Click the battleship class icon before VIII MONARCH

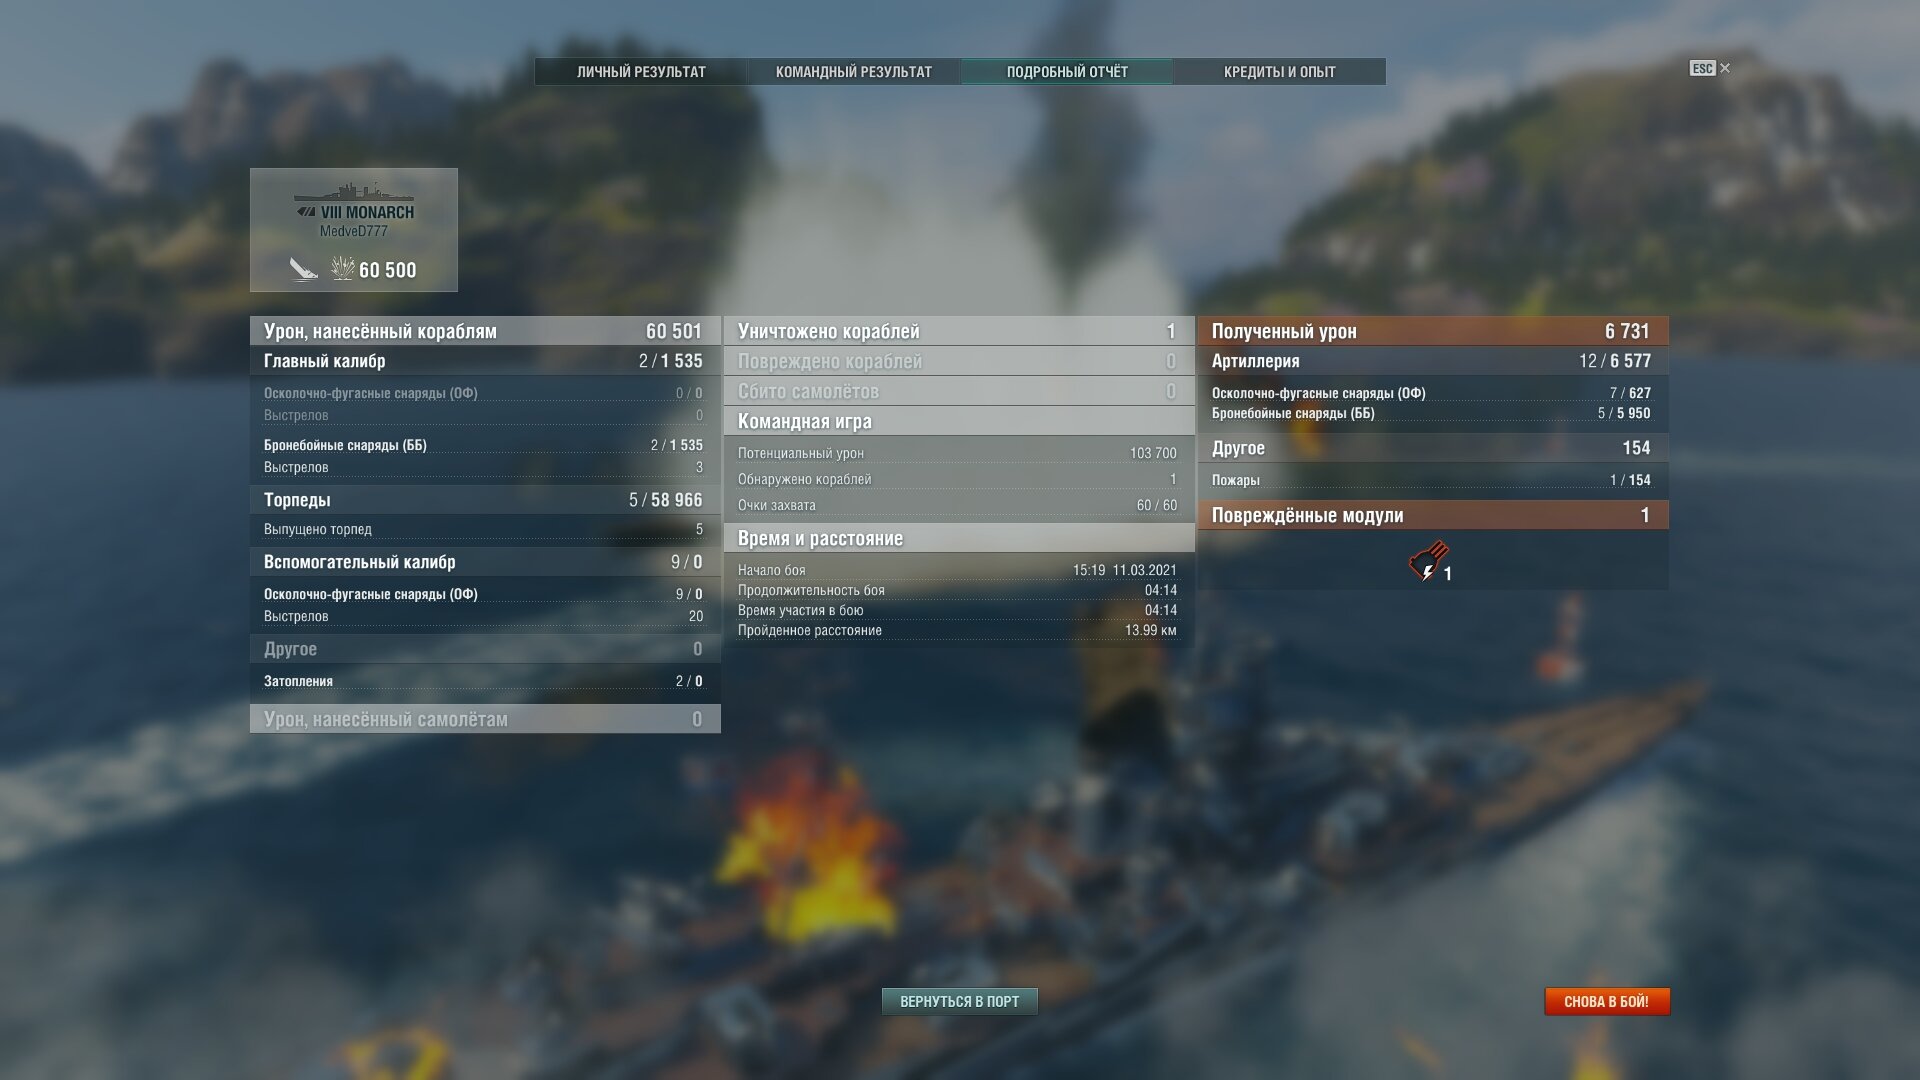click(306, 212)
